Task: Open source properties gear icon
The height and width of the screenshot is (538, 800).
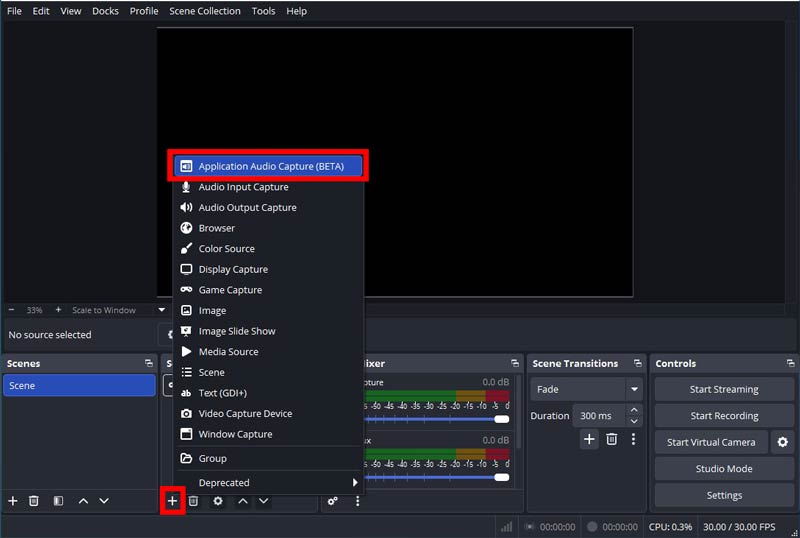Action: [218, 501]
